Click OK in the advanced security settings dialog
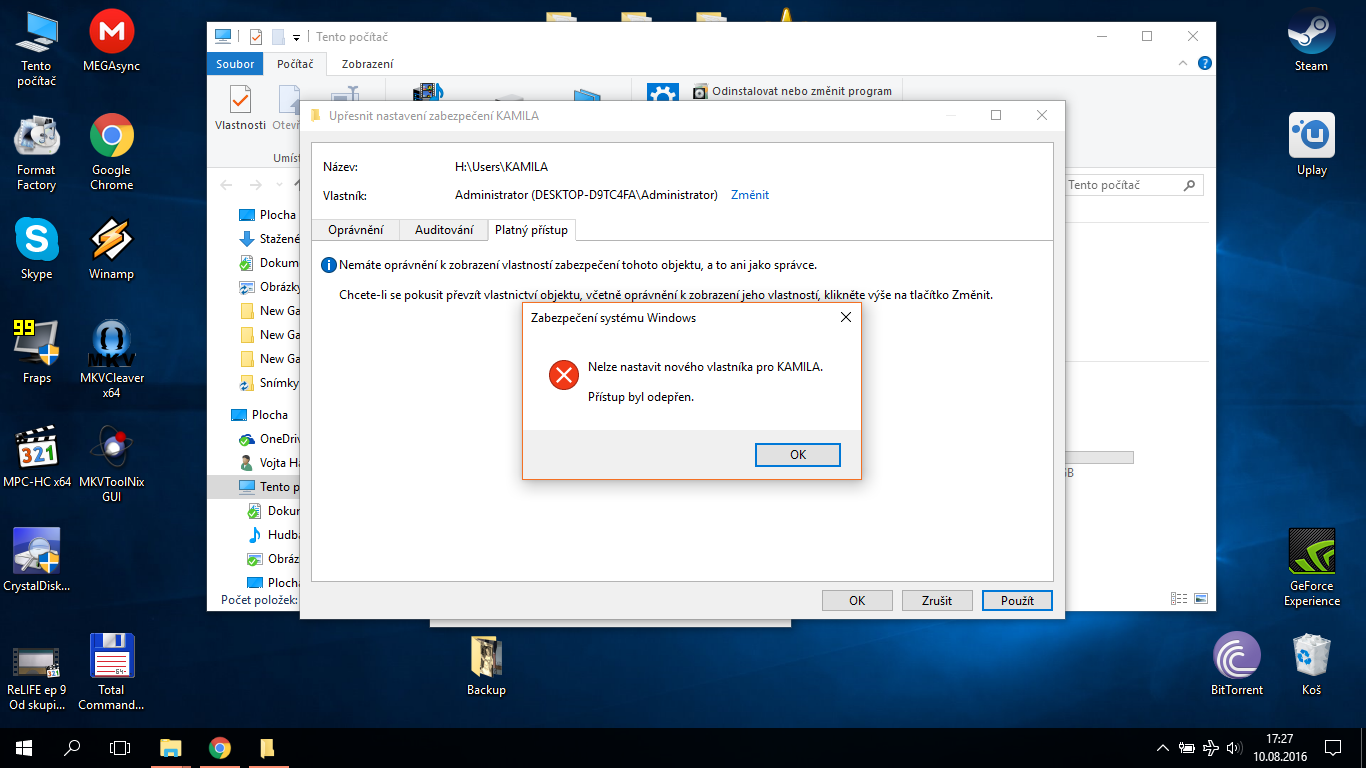The image size is (1366, 768). [x=857, y=601]
